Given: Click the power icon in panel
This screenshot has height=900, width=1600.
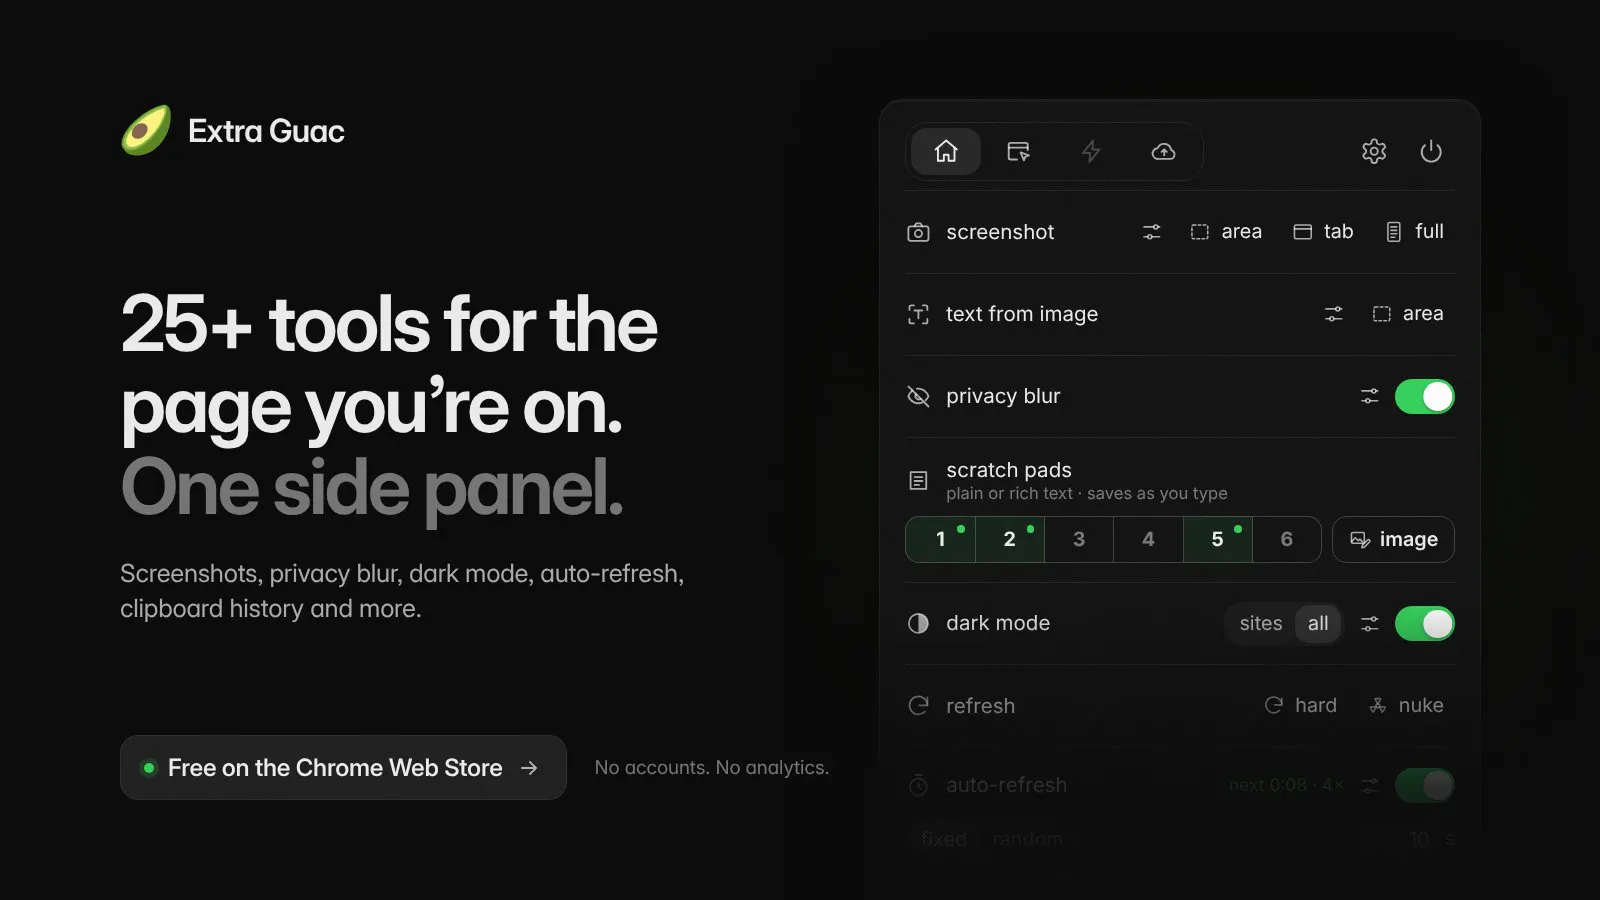Looking at the screenshot, I should (x=1431, y=151).
